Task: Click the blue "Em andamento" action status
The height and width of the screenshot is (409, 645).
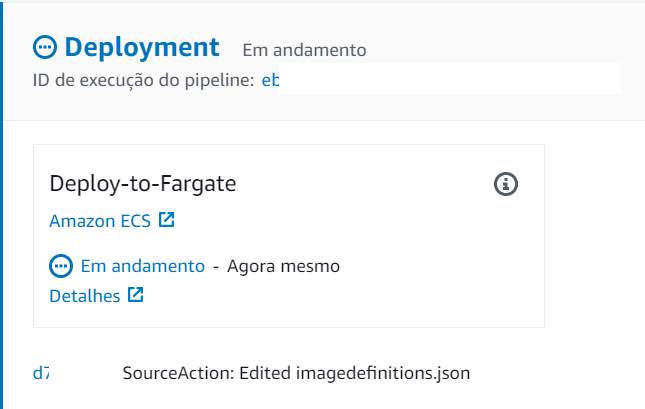Action: (142, 267)
